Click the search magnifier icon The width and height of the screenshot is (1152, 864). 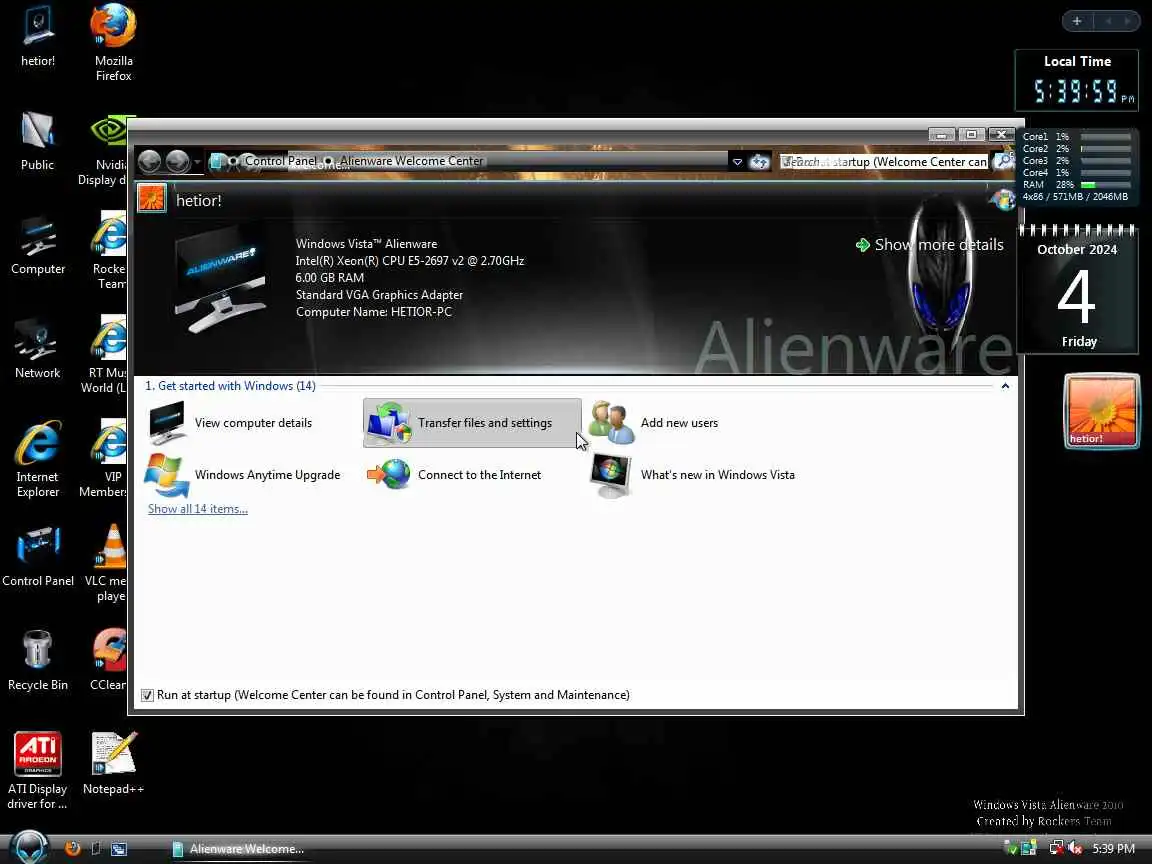pyautogui.click(x=1003, y=162)
